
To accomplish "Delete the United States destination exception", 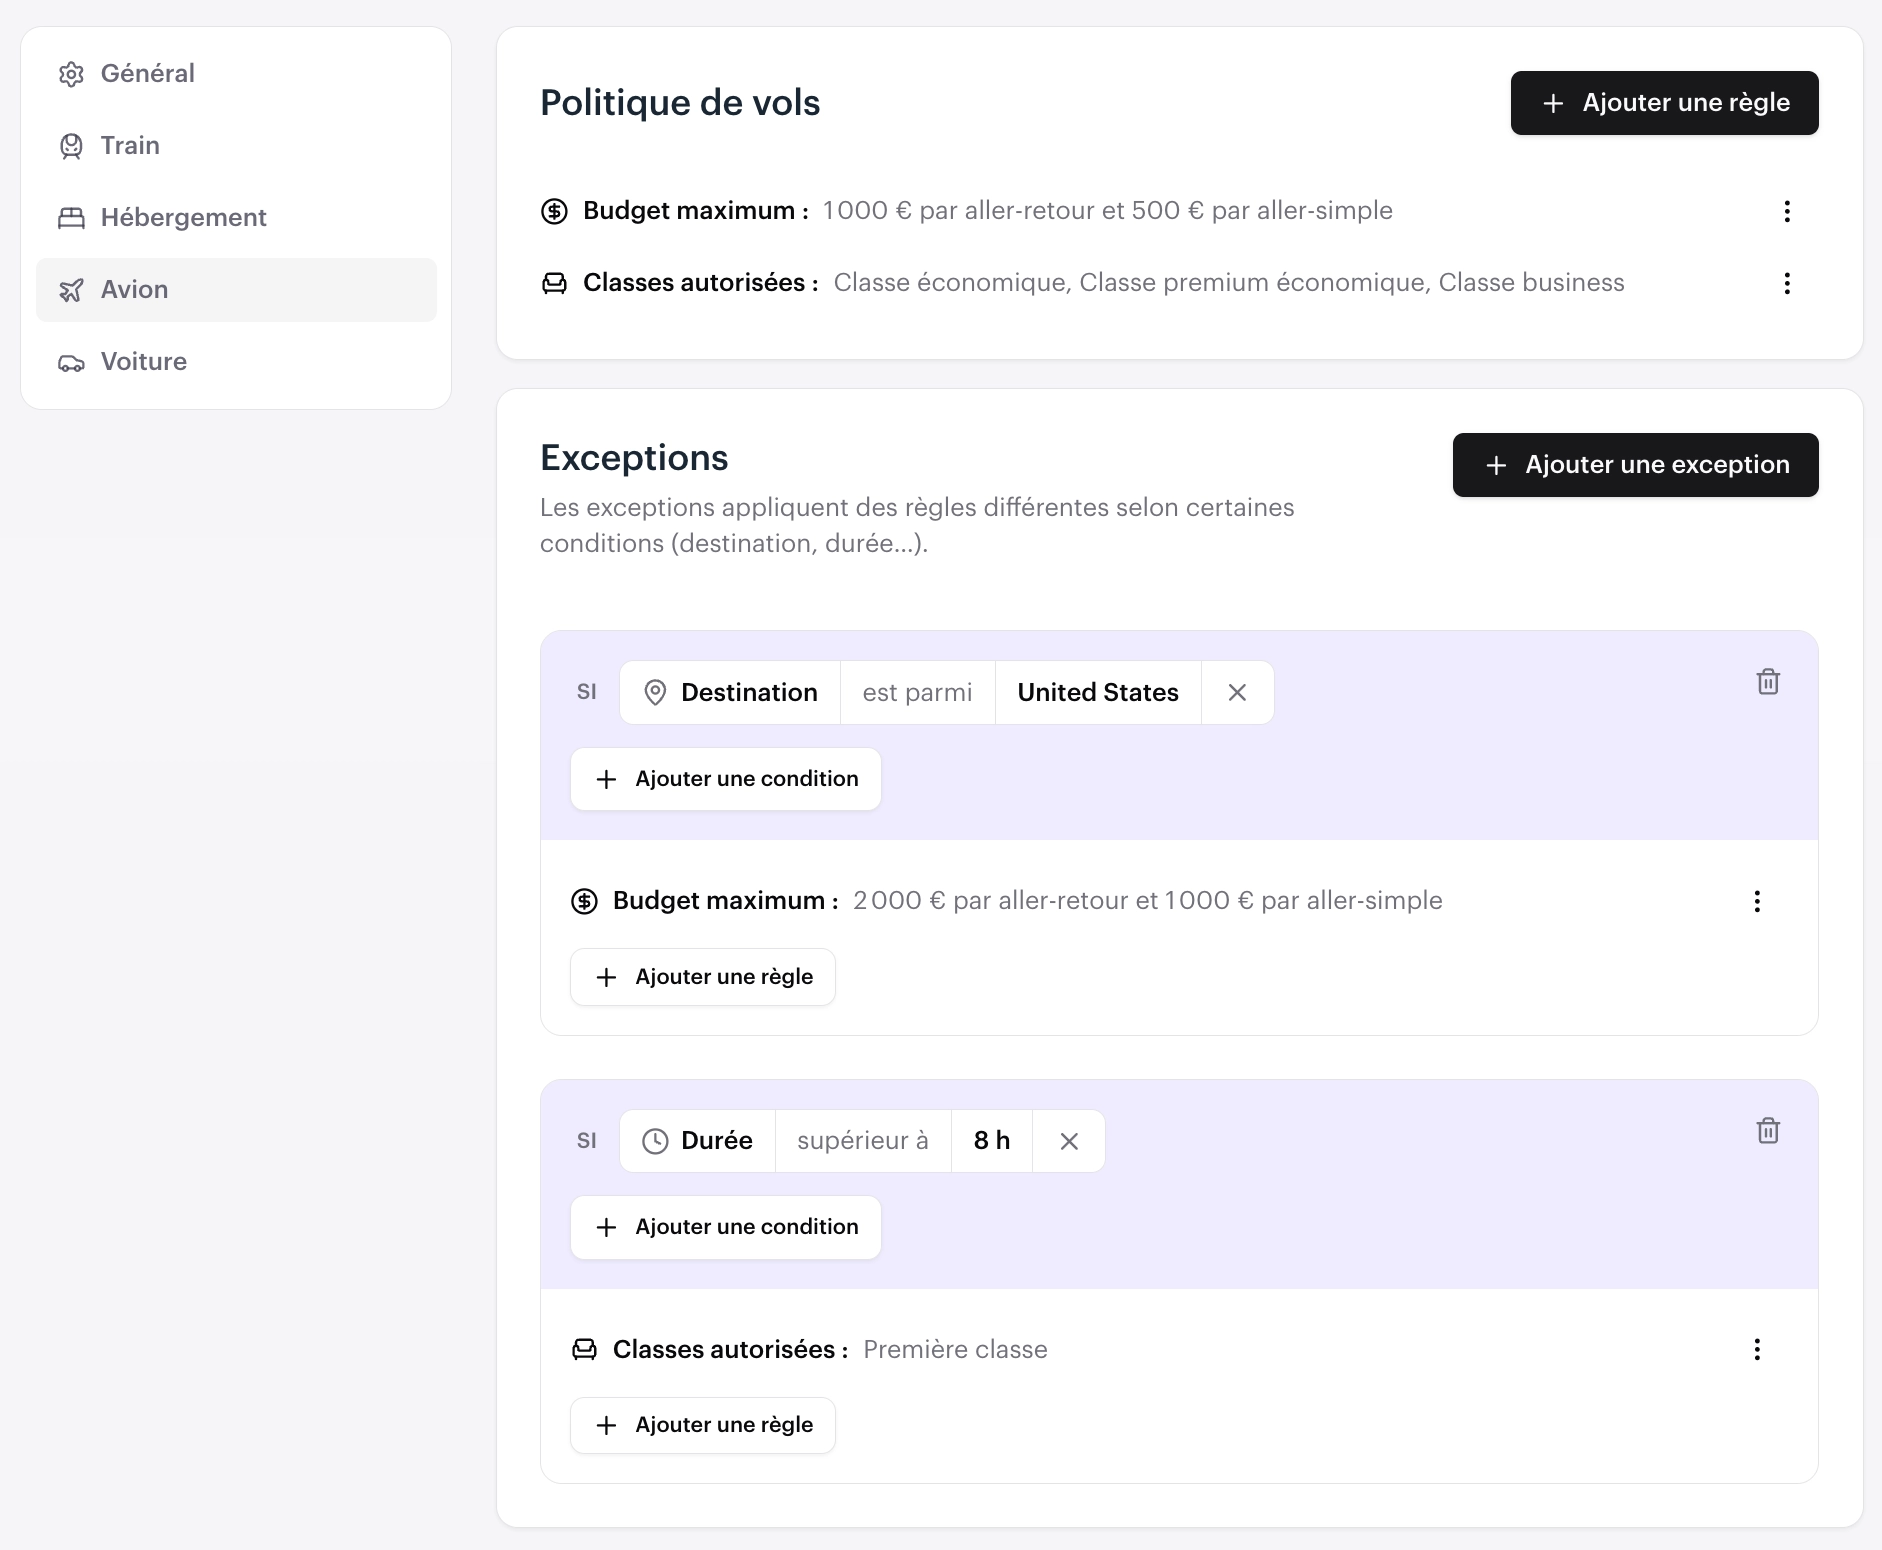I will pyautogui.click(x=1768, y=682).
